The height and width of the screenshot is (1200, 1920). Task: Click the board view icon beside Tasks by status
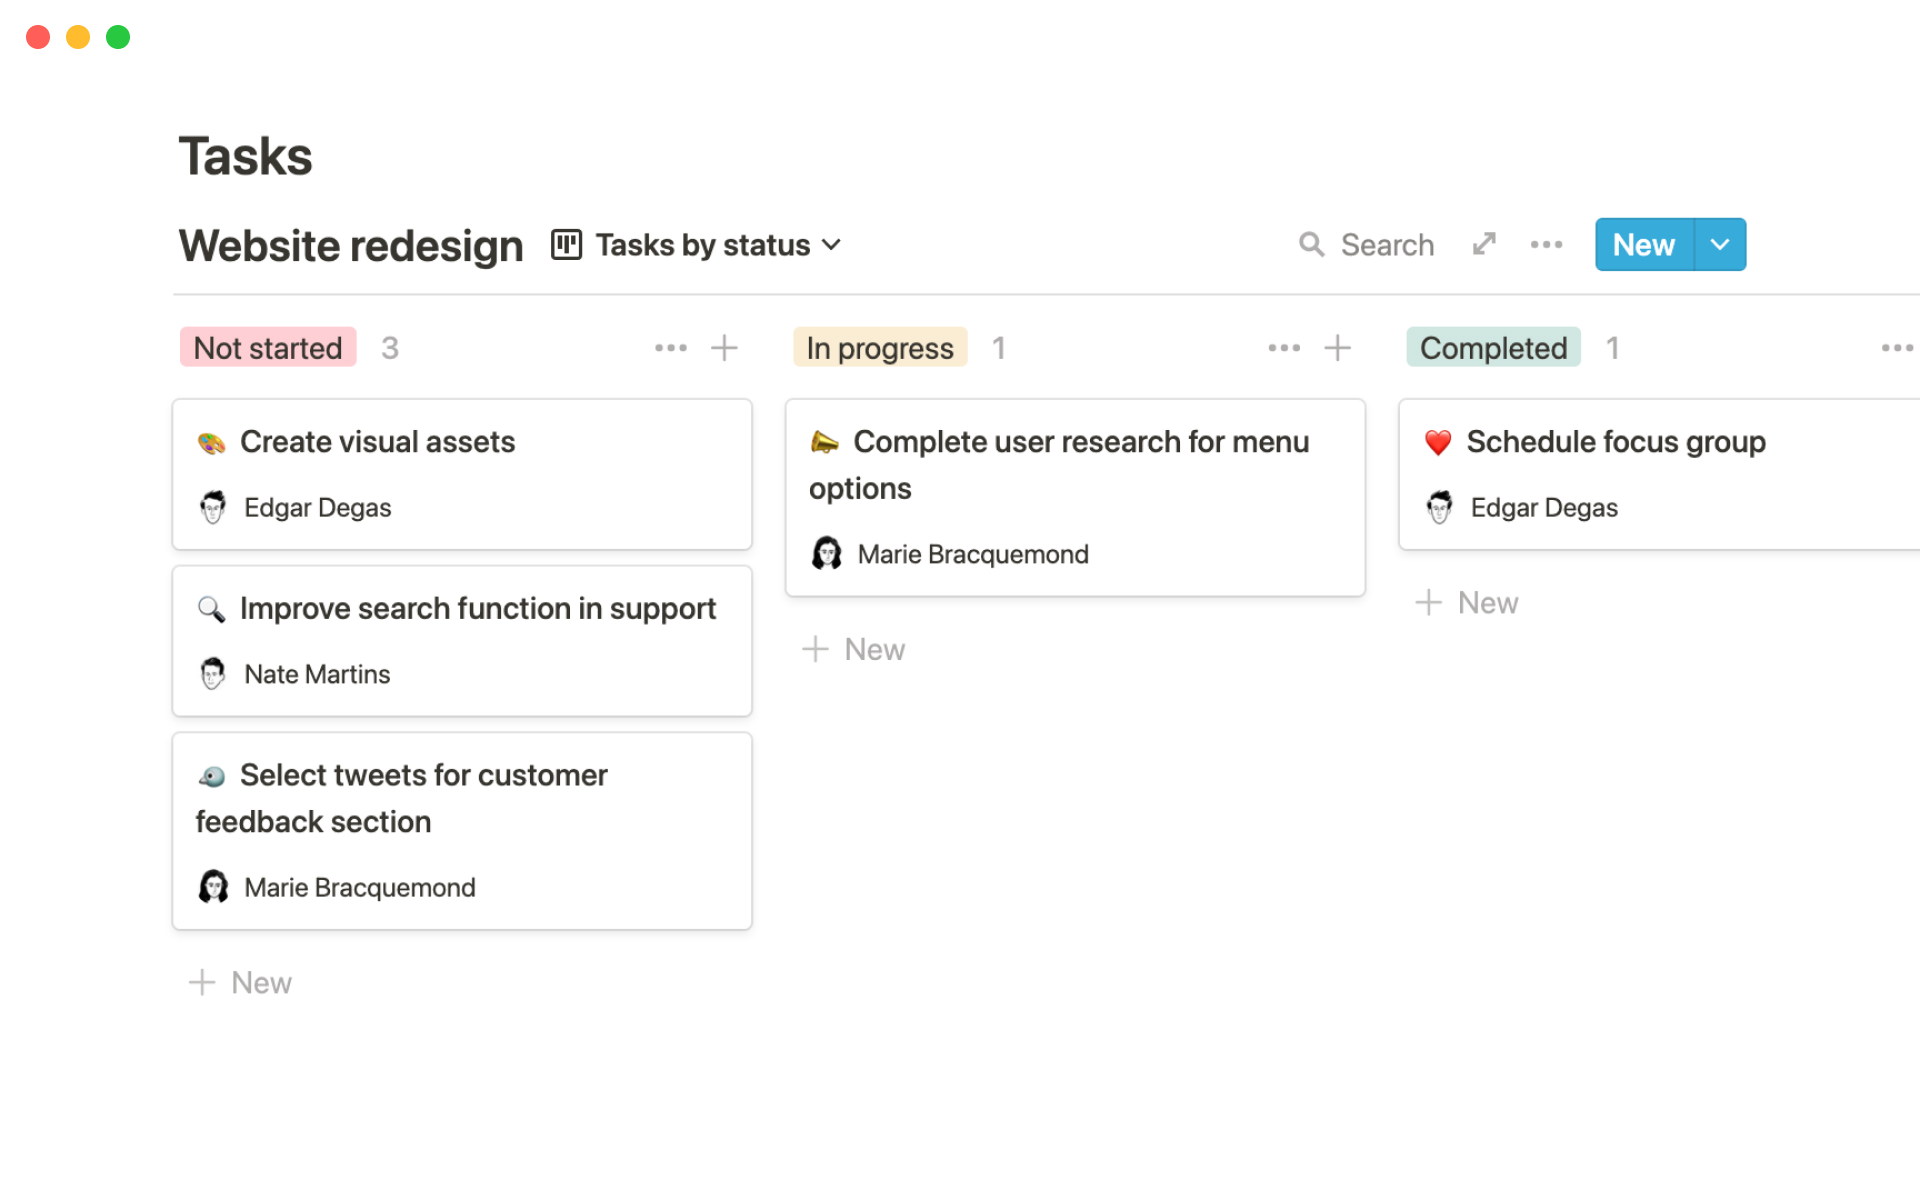point(566,245)
